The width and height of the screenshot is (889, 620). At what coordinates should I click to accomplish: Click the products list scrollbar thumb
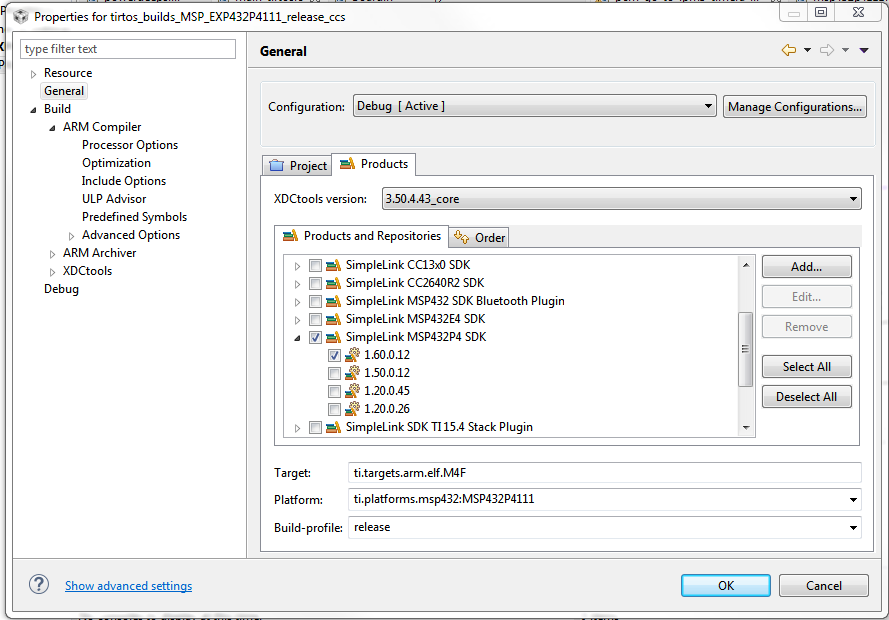[x=746, y=349]
